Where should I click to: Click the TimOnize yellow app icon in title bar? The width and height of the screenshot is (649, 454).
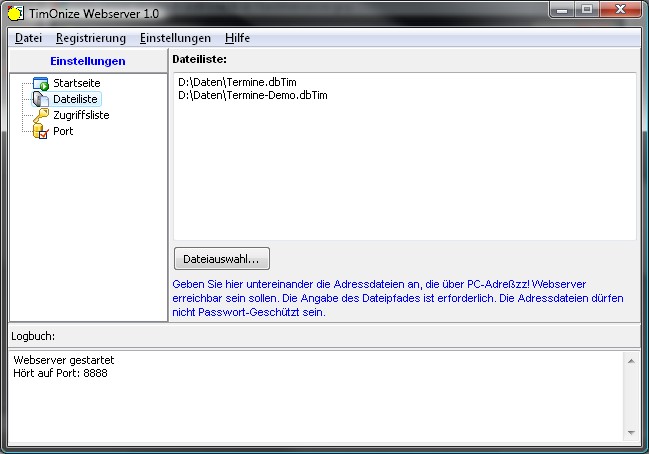(x=15, y=13)
